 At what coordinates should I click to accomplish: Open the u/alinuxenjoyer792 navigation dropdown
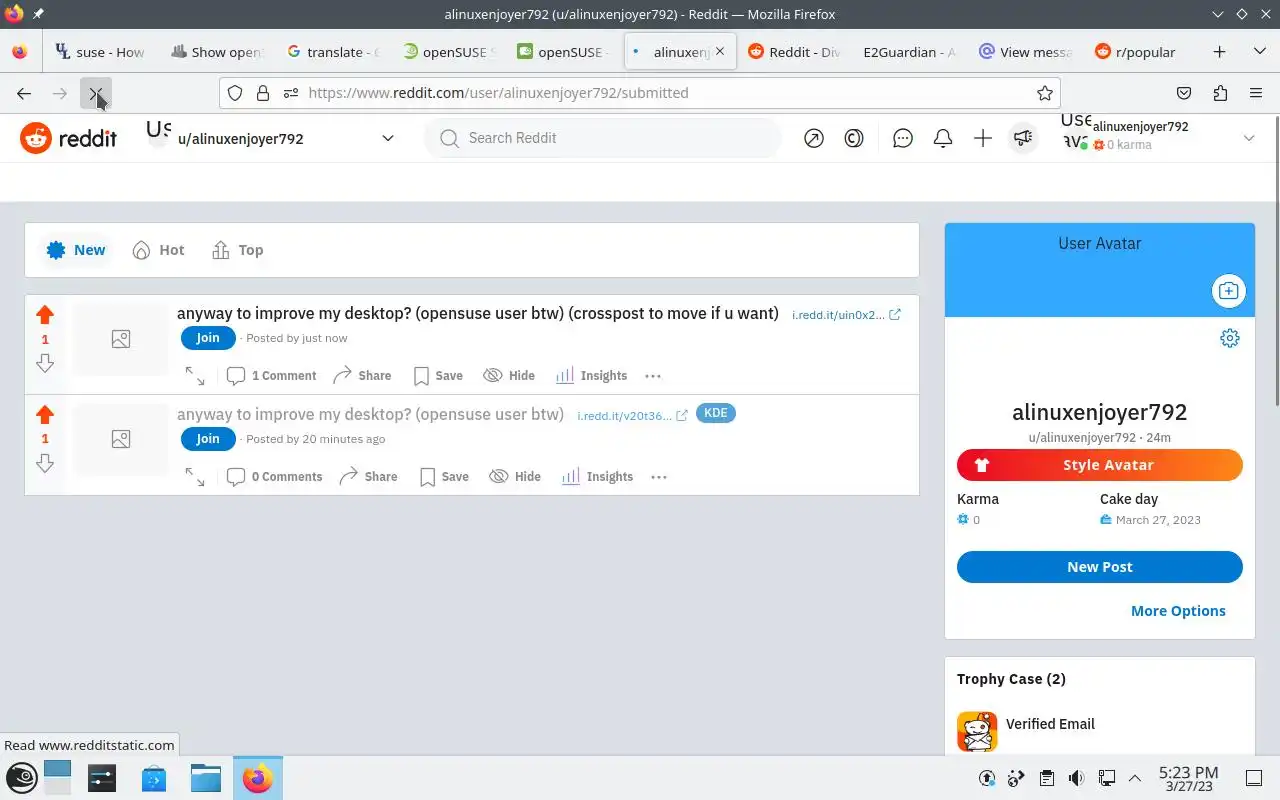[270, 138]
